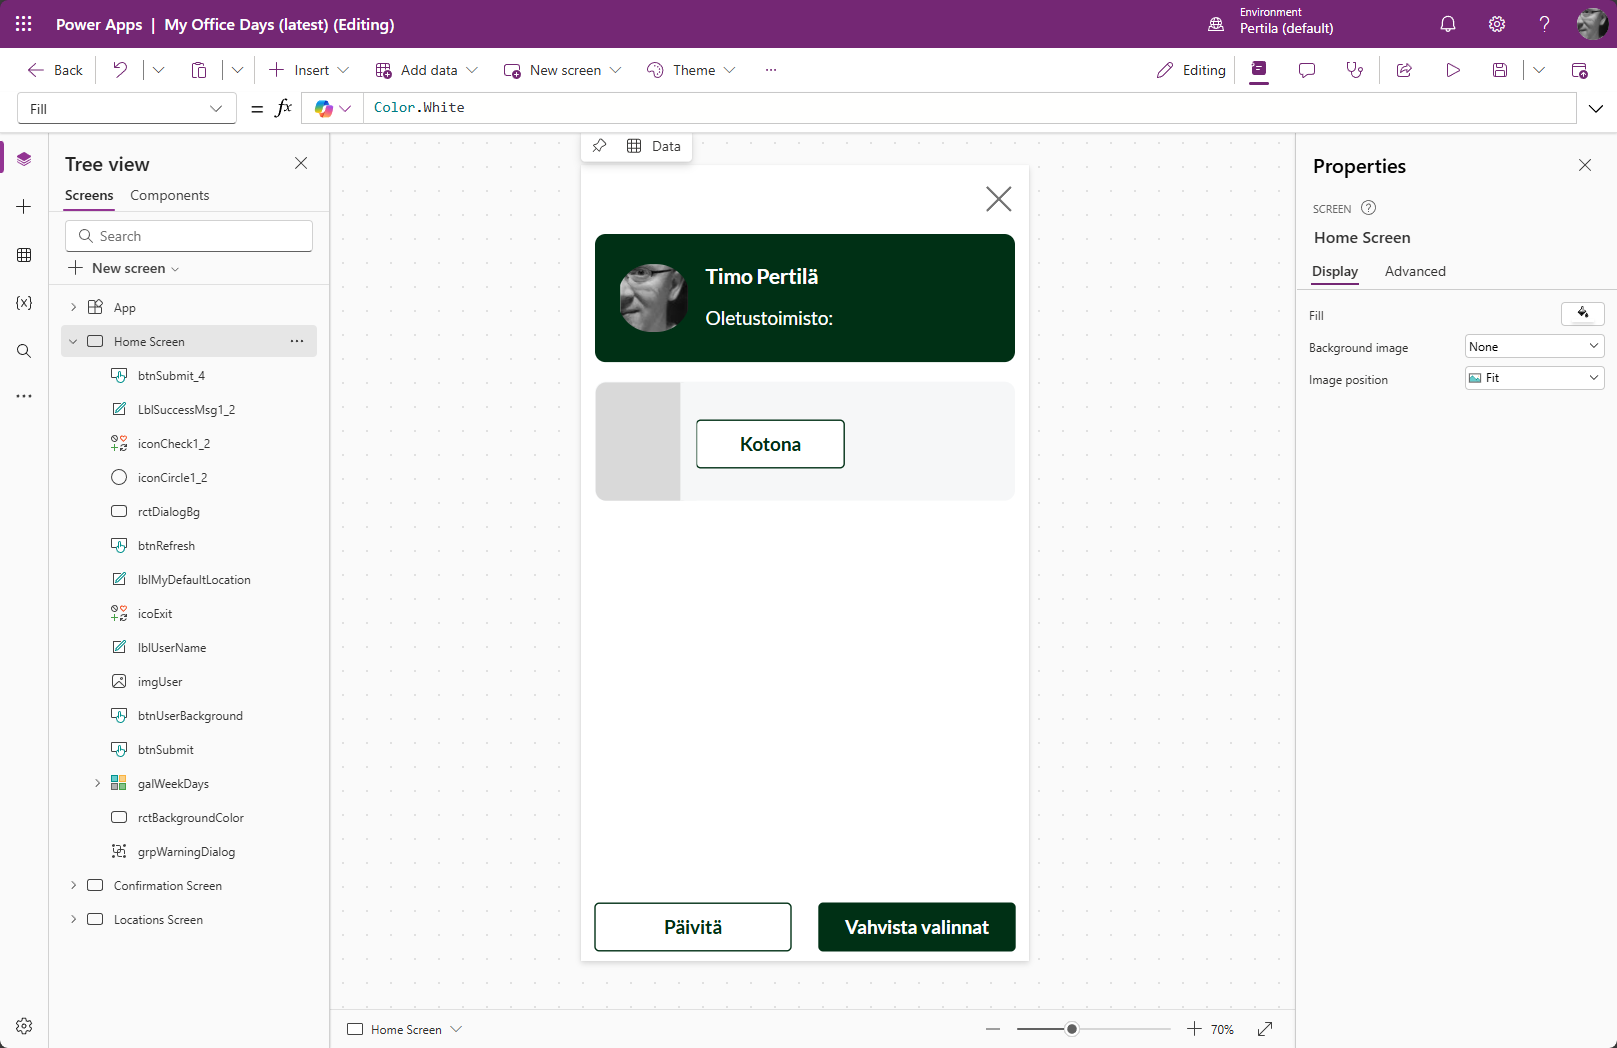Open Copilot formula assistant icon
This screenshot has height=1048, width=1617.
point(324,108)
